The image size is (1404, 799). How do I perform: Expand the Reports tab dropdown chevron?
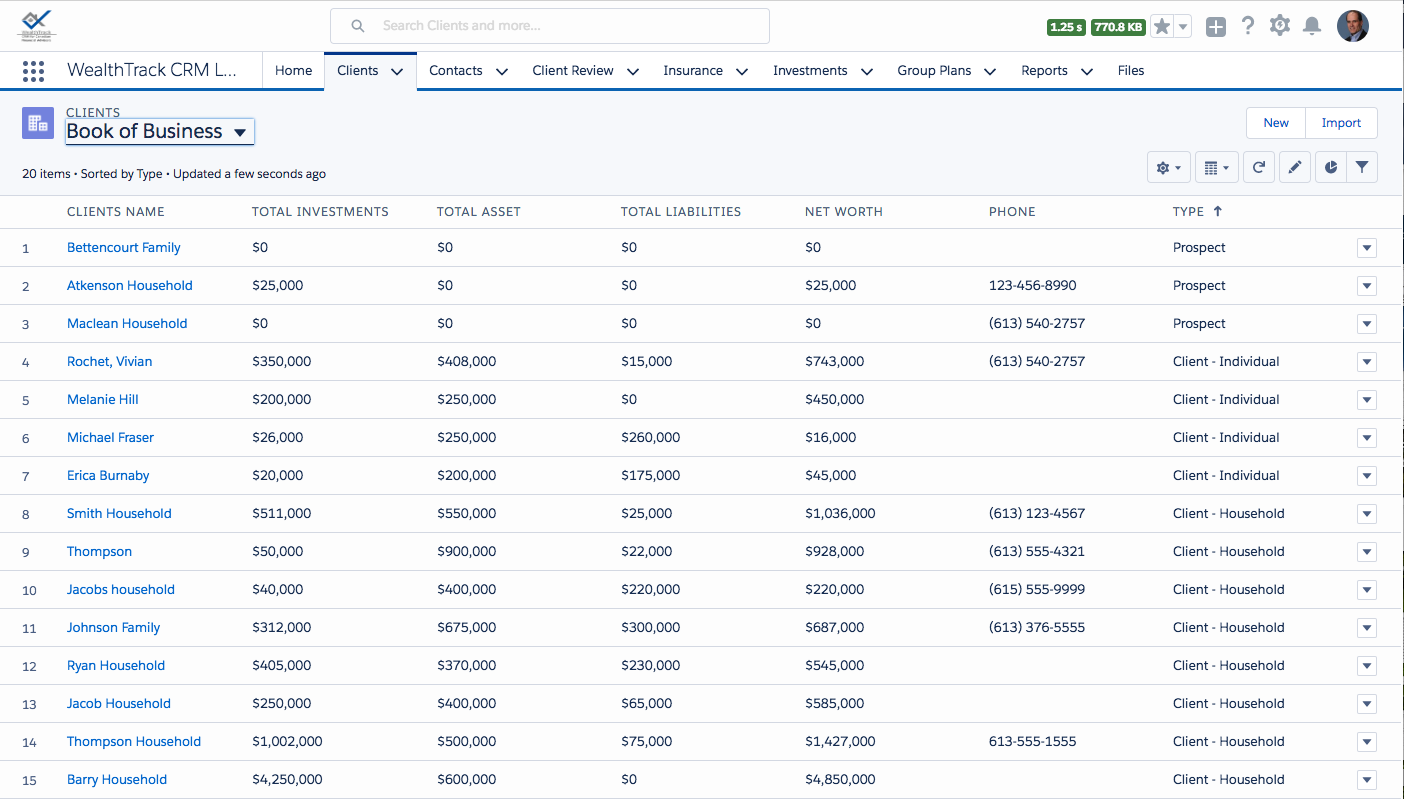(x=1086, y=71)
